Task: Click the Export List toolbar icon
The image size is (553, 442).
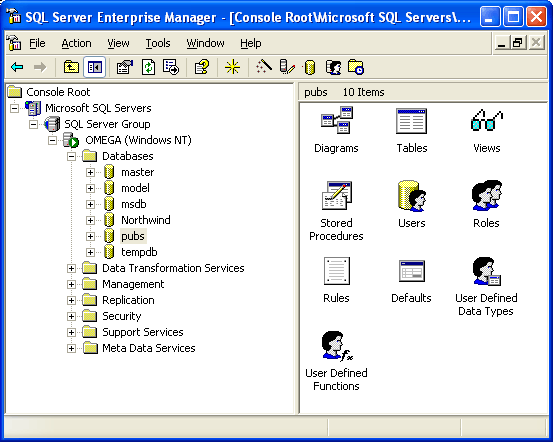Action: click(171, 67)
